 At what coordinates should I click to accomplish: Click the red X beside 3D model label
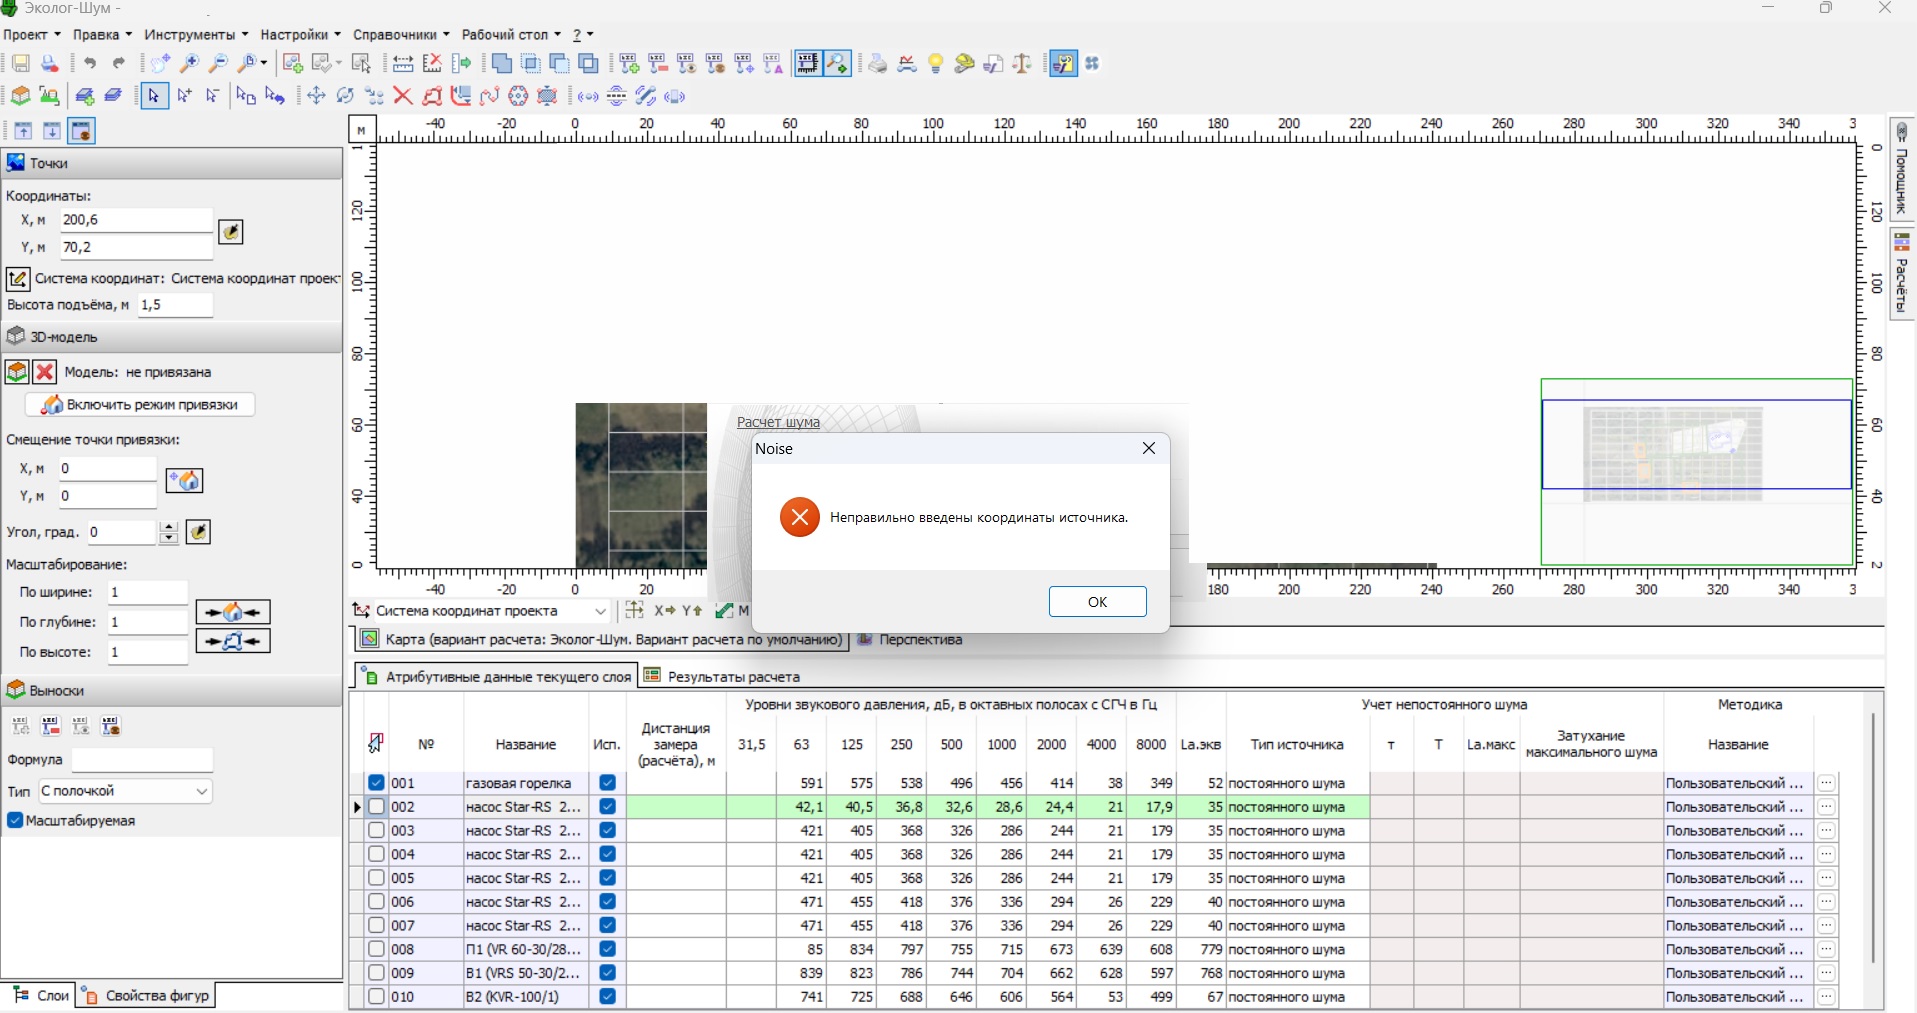tap(45, 372)
